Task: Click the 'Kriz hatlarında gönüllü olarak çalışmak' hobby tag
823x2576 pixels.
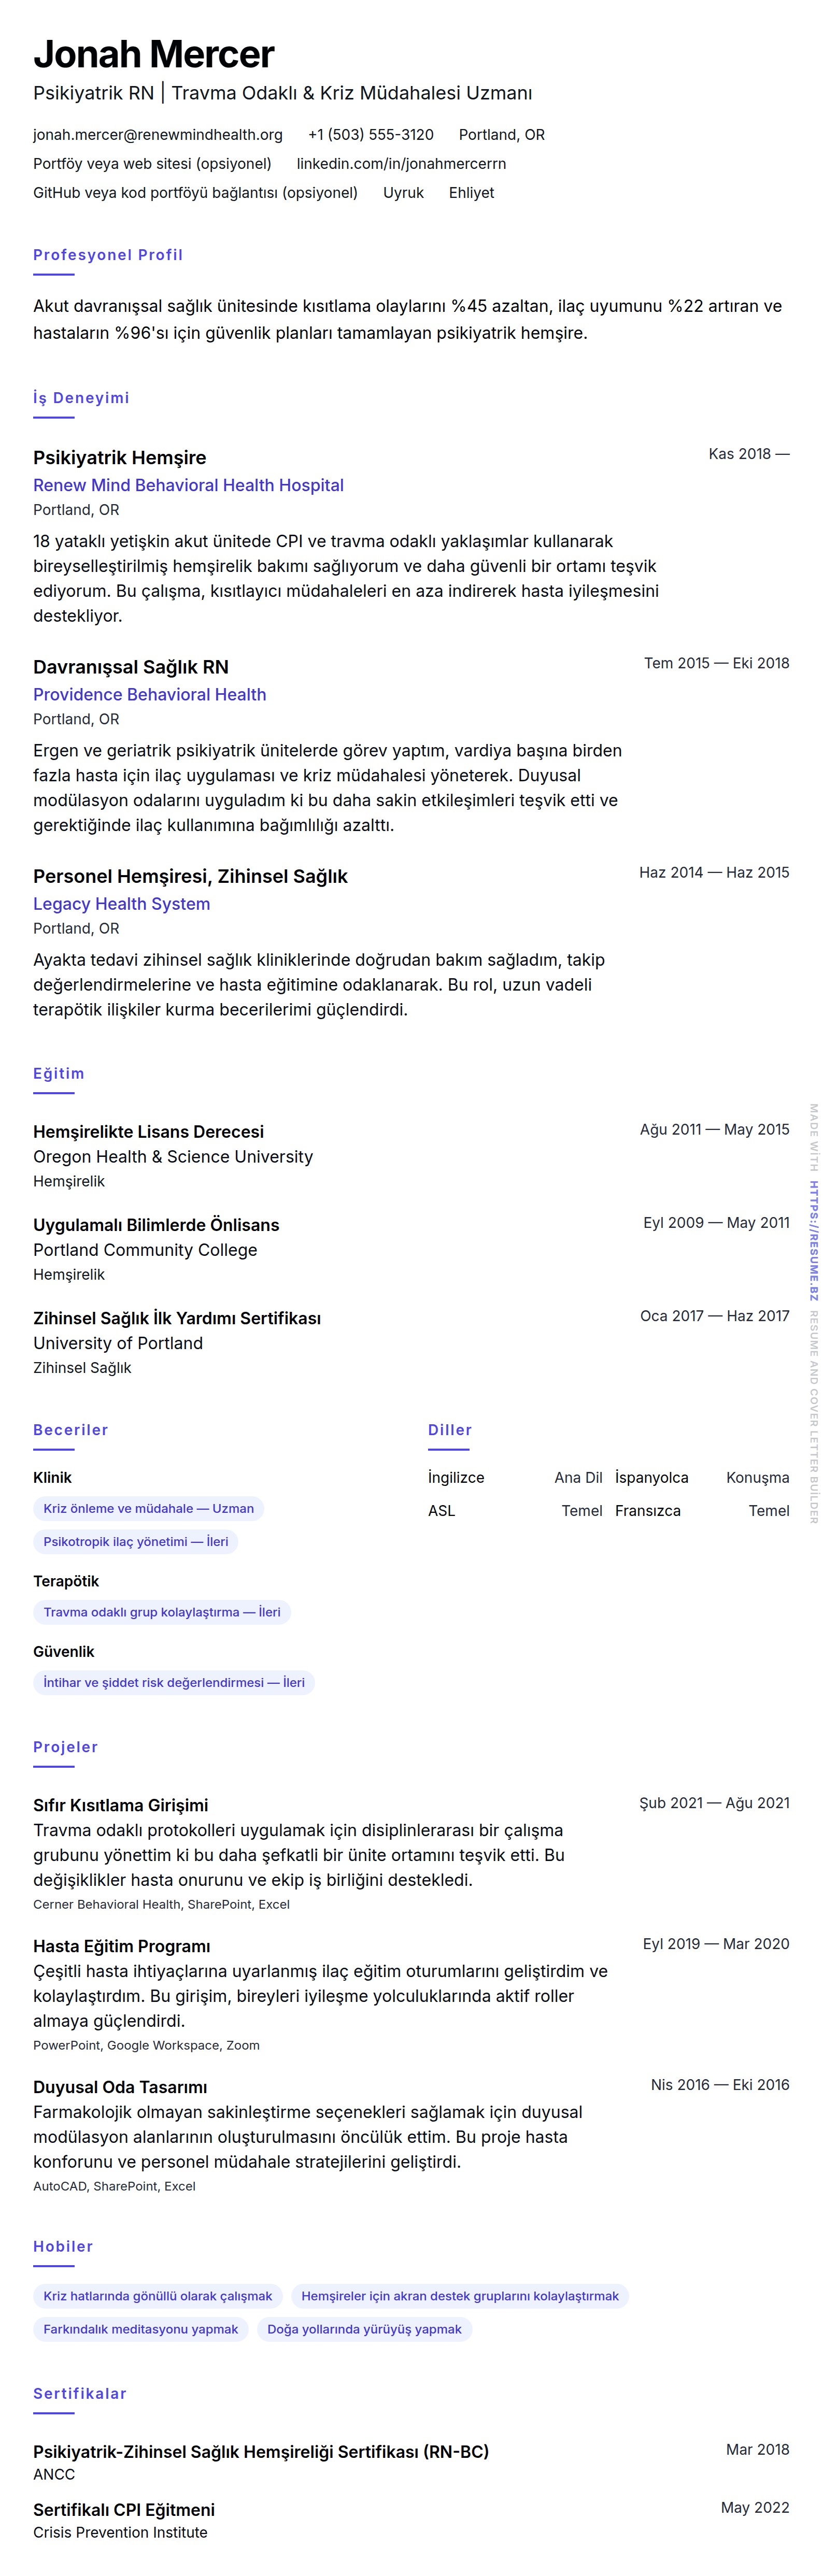Action: (x=158, y=2296)
